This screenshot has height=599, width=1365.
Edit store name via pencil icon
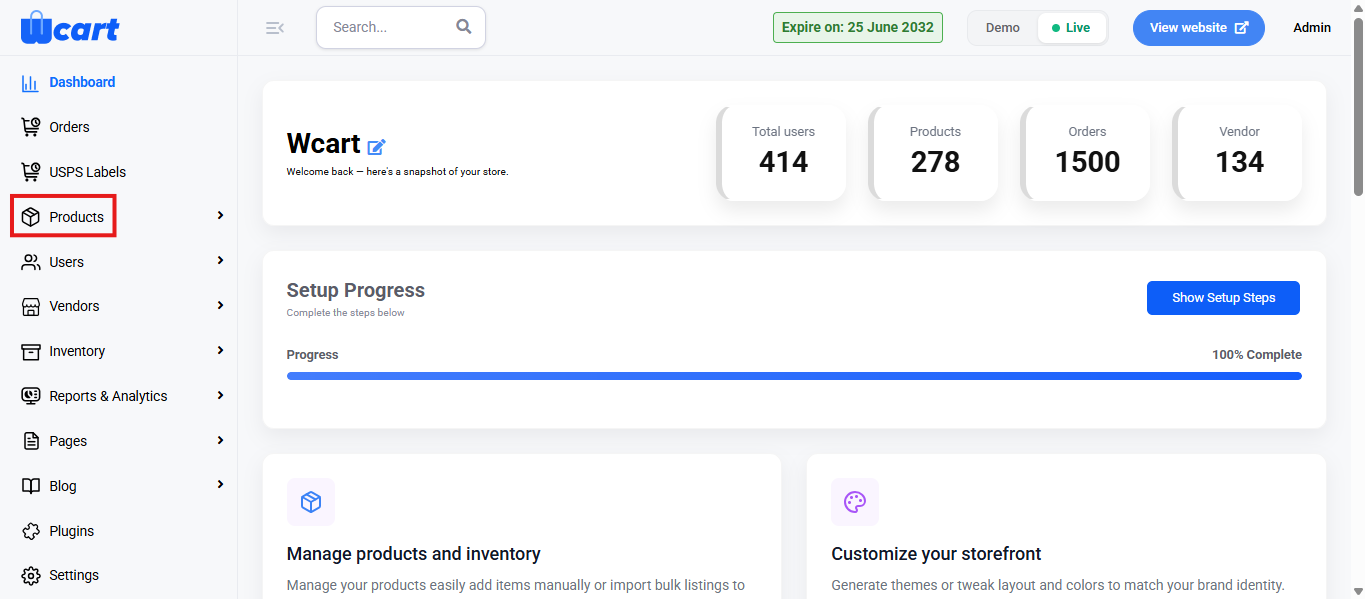coord(376,147)
